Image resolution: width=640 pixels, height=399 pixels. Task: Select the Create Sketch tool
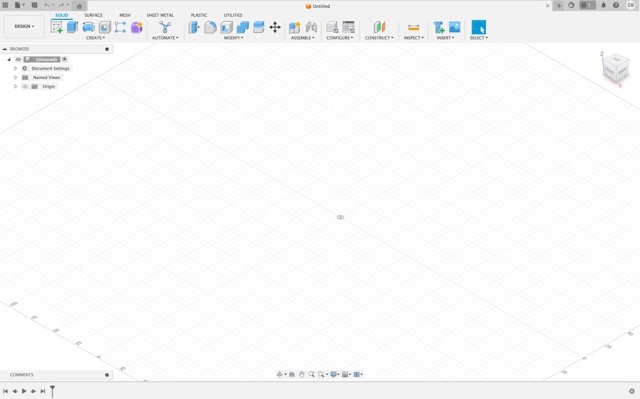pyautogui.click(x=56, y=27)
